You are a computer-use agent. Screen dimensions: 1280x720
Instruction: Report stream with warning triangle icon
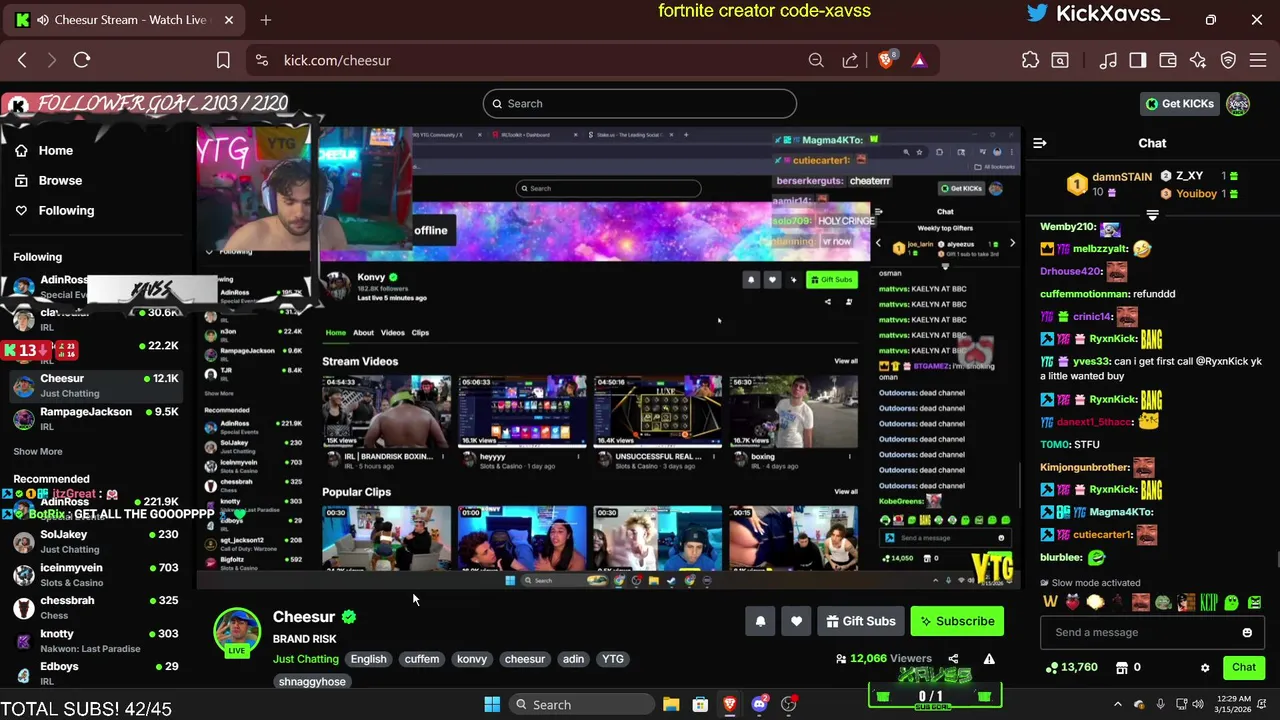pyautogui.click(x=989, y=658)
